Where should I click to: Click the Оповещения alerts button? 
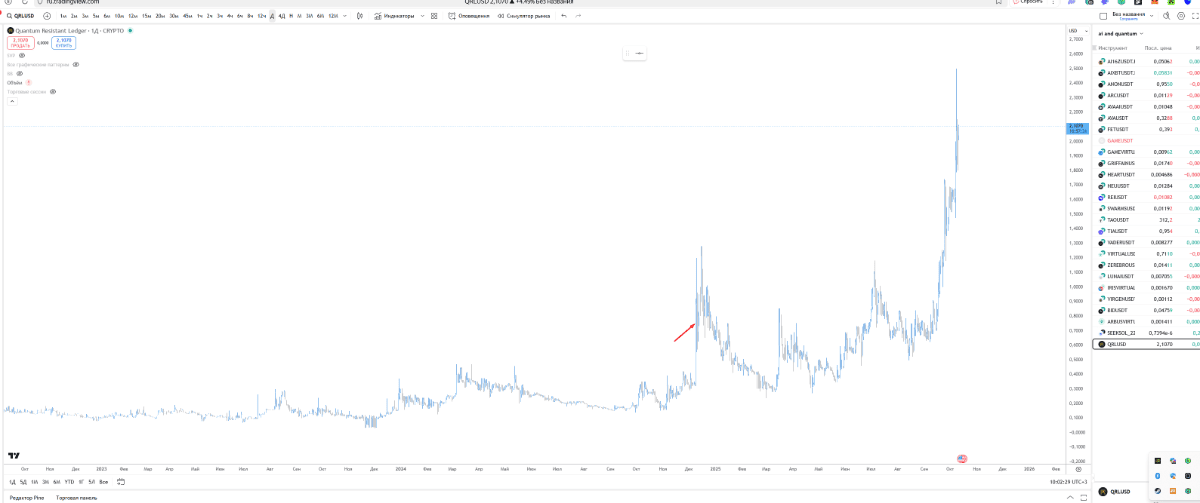[470, 16]
